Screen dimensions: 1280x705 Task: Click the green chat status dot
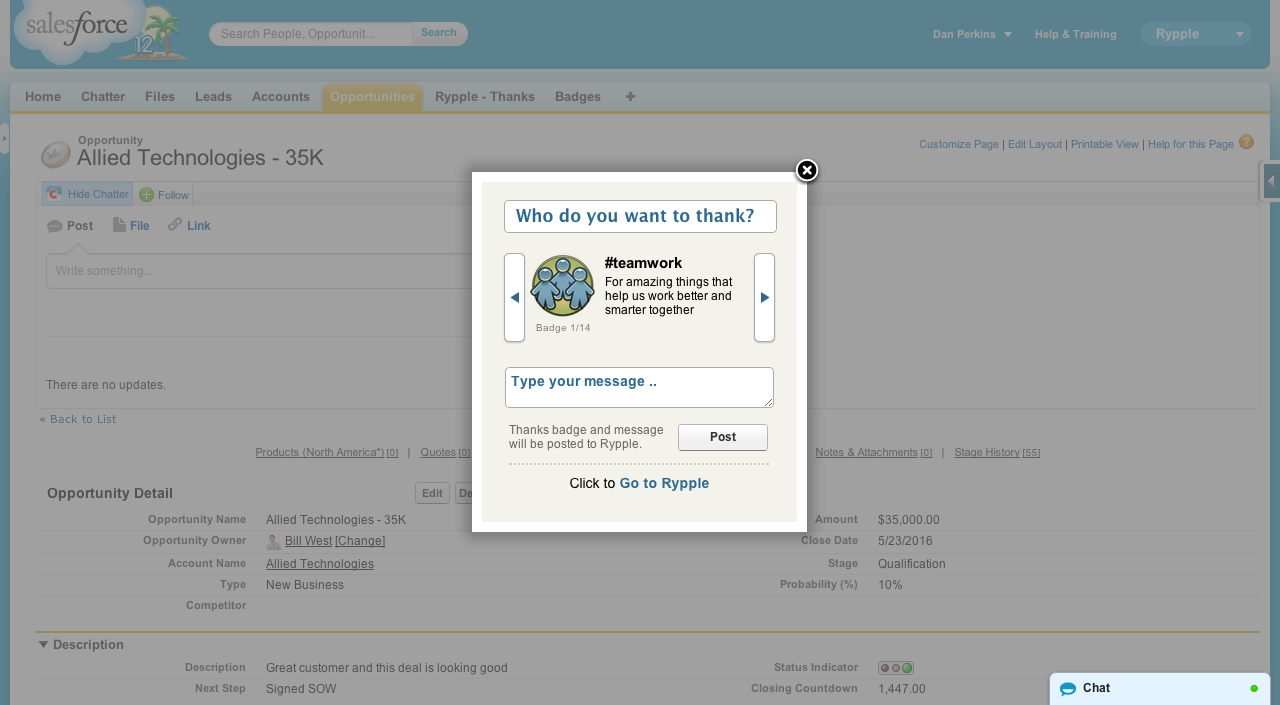point(1254,689)
